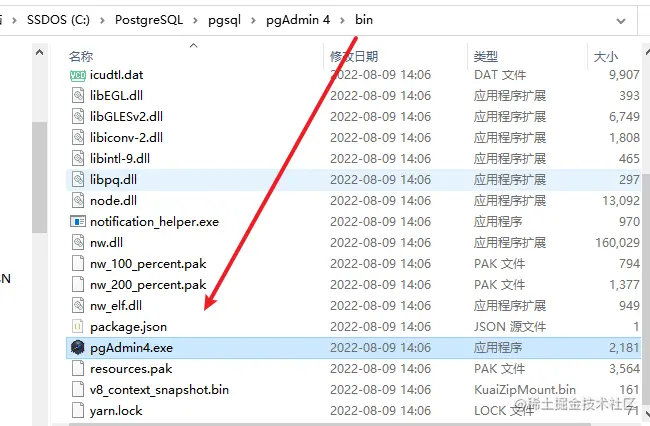Click the bin folder in breadcrumb

pyautogui.click(x=364, y=20)
